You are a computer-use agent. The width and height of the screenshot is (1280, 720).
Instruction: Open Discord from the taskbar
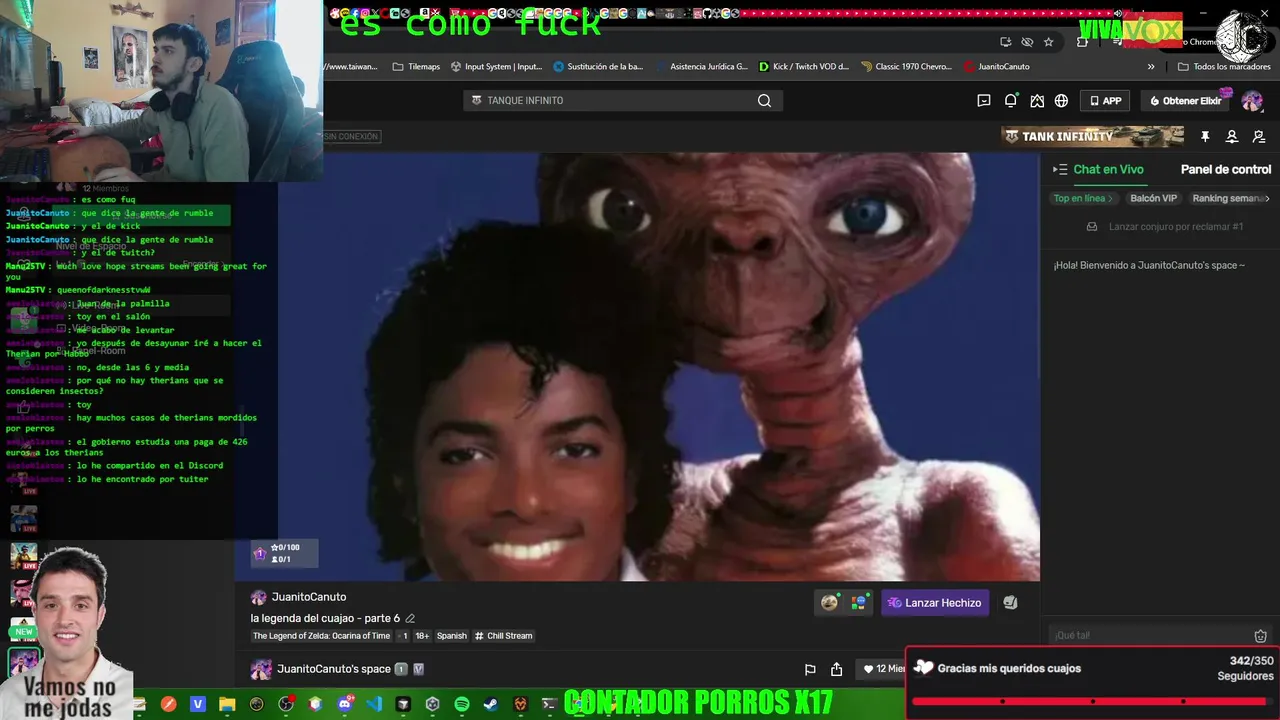(x=345, y=704)
